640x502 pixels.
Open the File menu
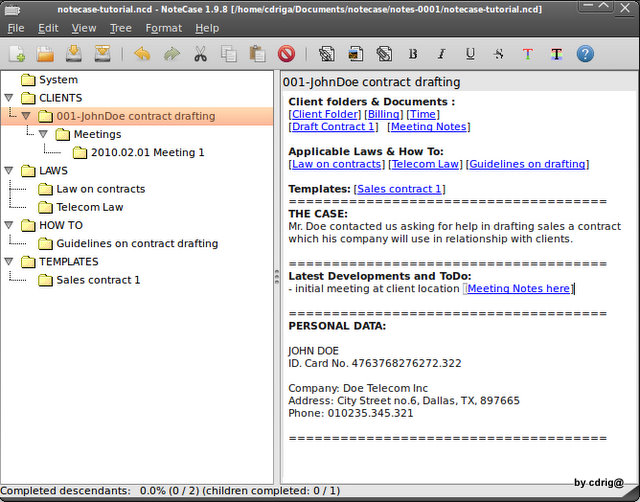[x=16, y=28]
